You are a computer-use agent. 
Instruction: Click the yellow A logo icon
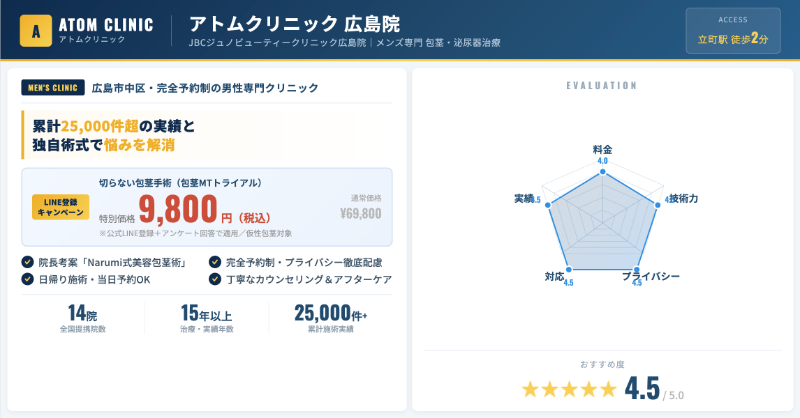coord(36,30)
